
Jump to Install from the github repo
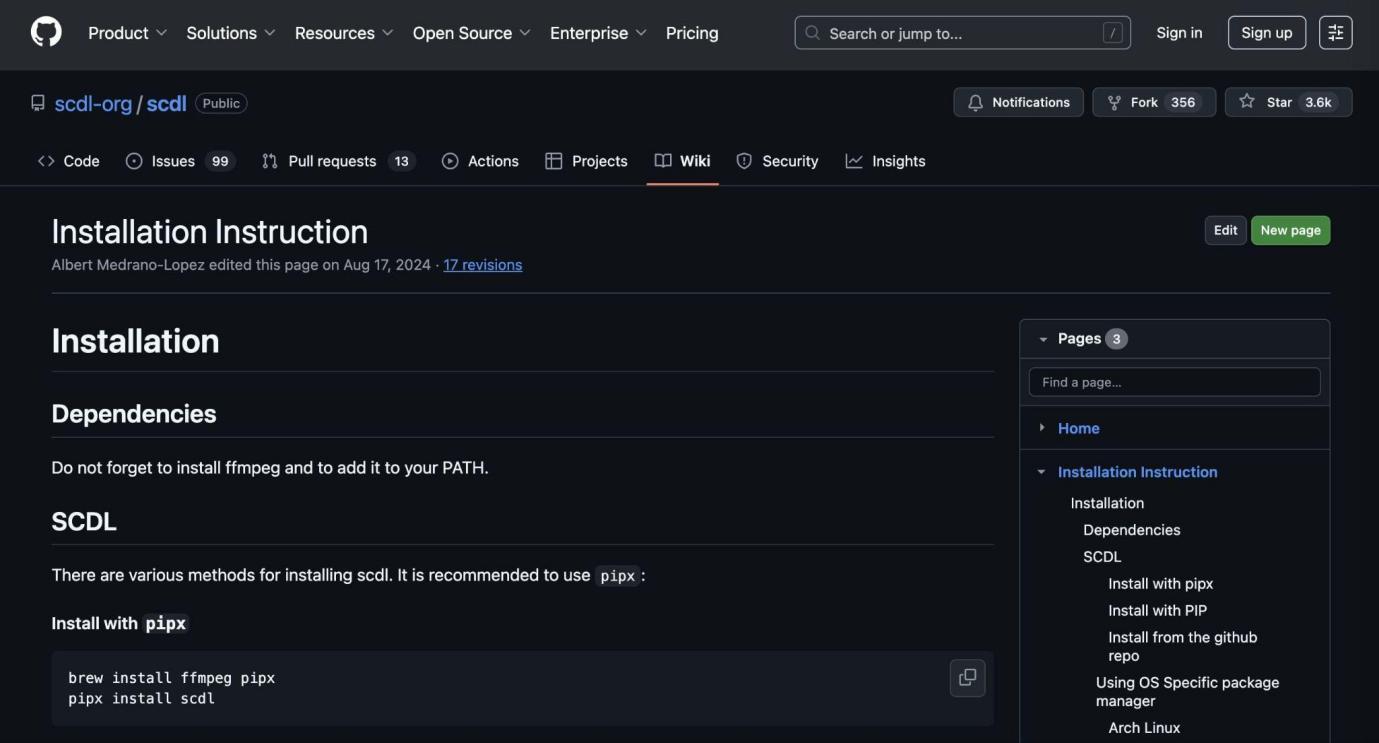click(x=1182, y=646)
